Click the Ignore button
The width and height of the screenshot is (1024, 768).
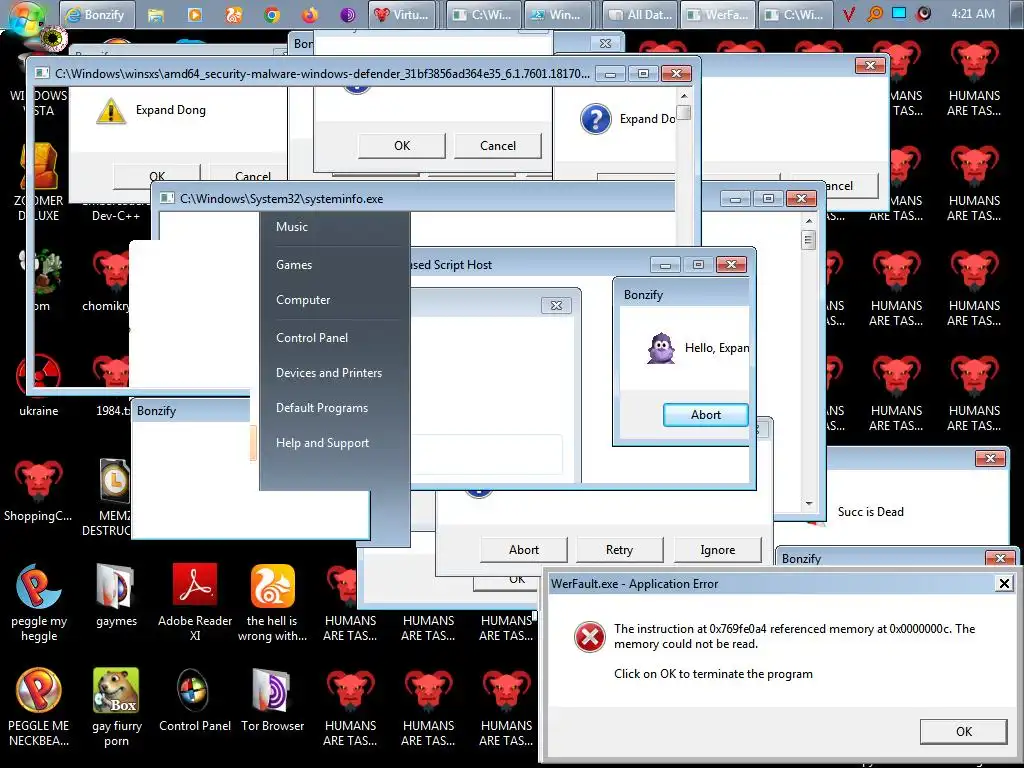tap(718, 550)
